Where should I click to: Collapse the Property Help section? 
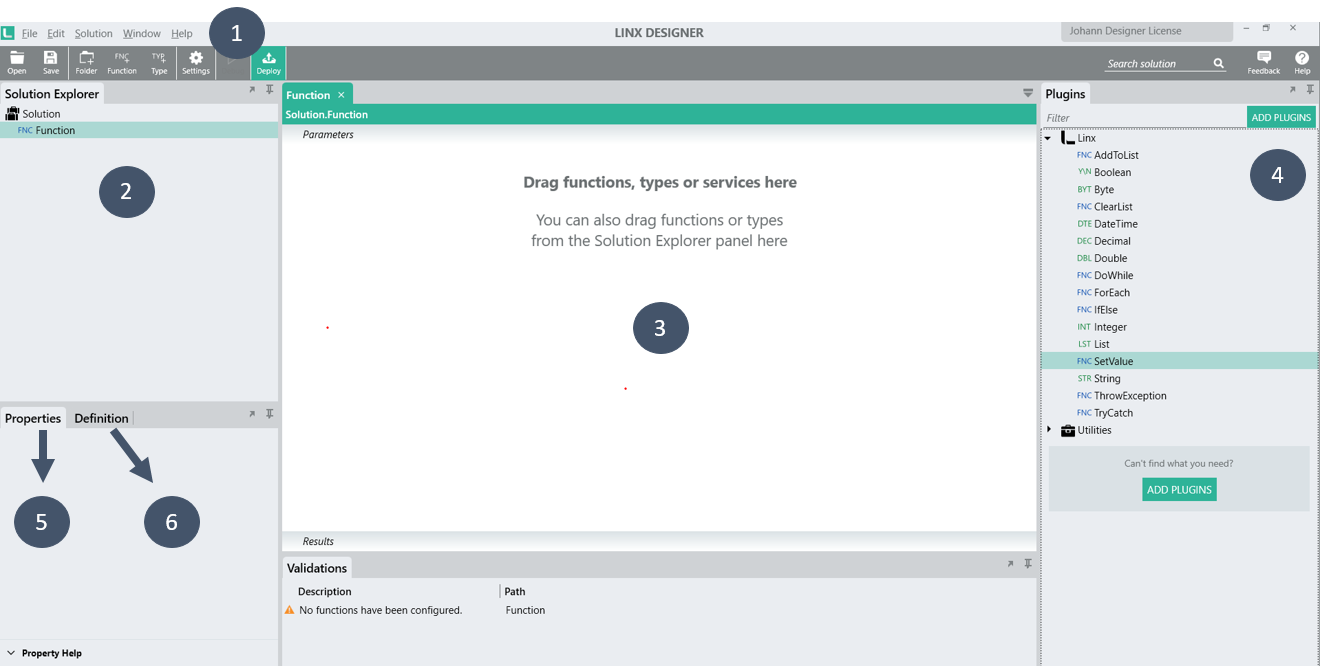(10, 653)
